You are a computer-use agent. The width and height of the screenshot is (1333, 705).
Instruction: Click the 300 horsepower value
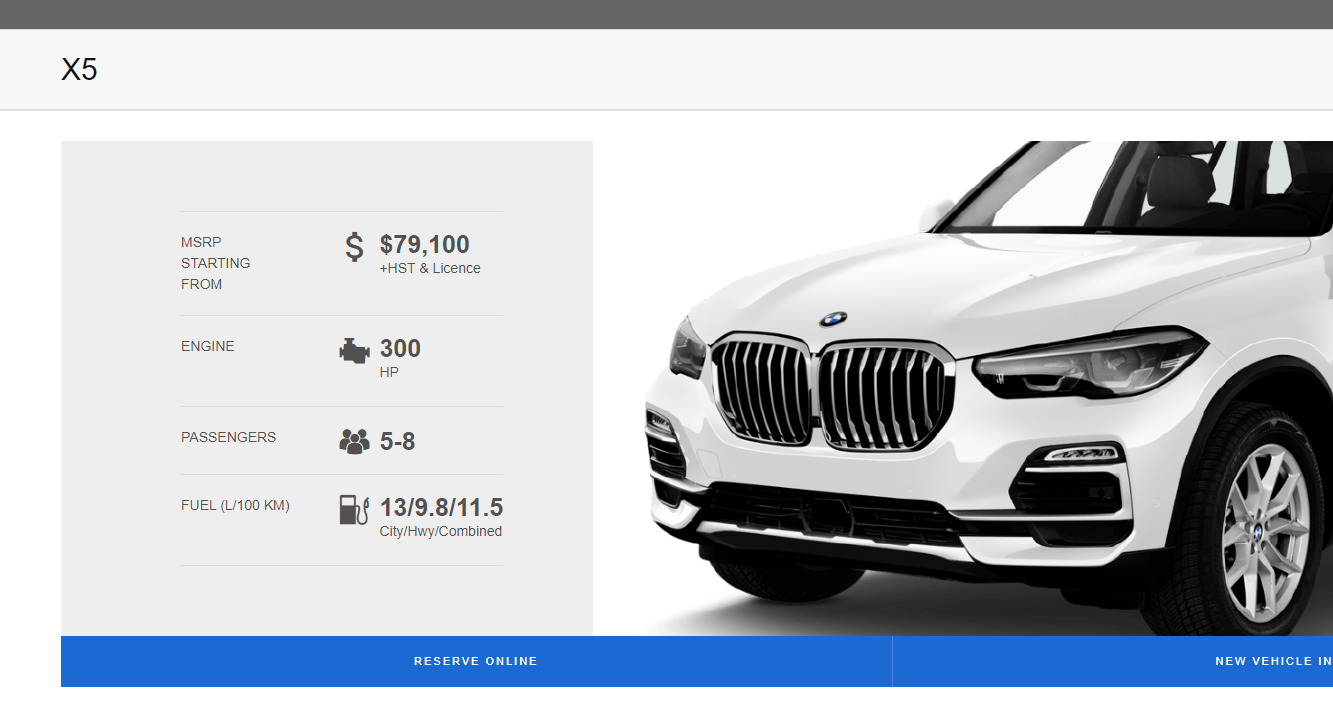(x=400, y=348)
